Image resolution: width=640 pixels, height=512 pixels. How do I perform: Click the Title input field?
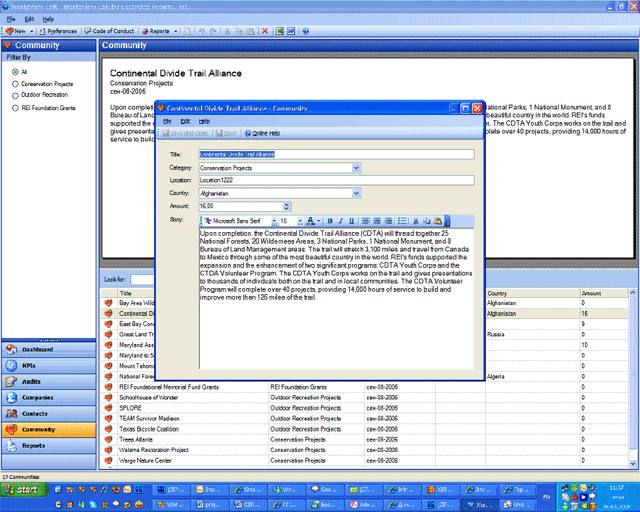(x=337, y=154)
